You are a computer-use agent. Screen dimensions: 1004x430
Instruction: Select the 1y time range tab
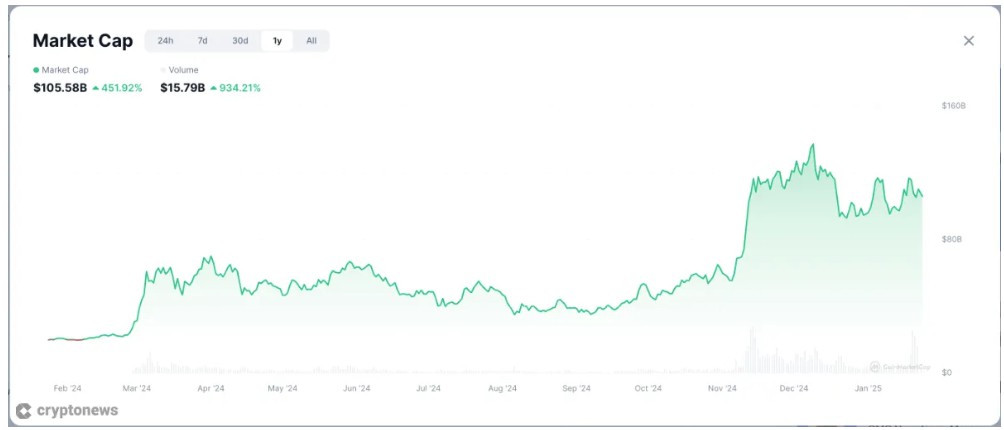pyautogui.click(x=277, y=41)
